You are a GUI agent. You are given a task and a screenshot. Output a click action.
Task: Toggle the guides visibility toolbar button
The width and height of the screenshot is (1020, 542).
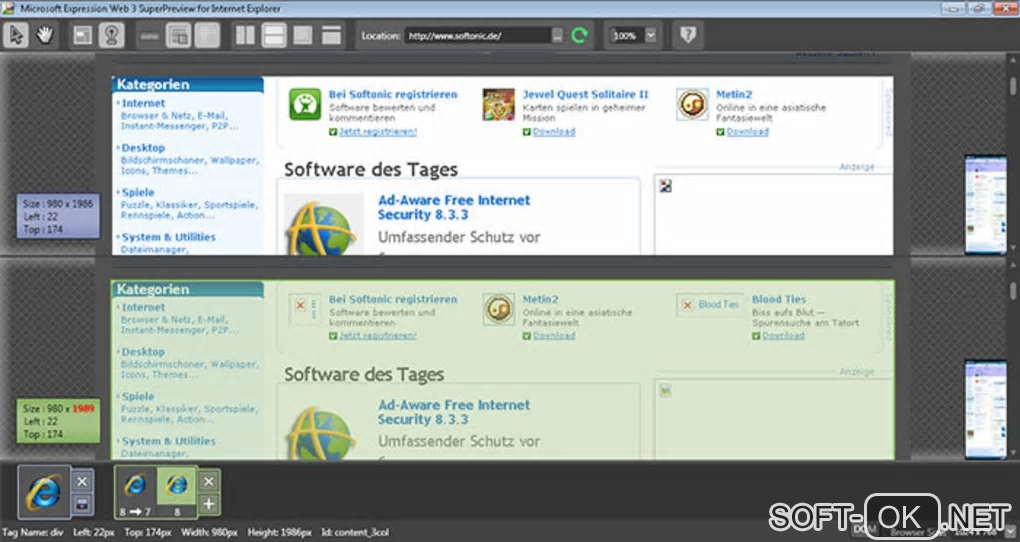(x=208, y=35)
